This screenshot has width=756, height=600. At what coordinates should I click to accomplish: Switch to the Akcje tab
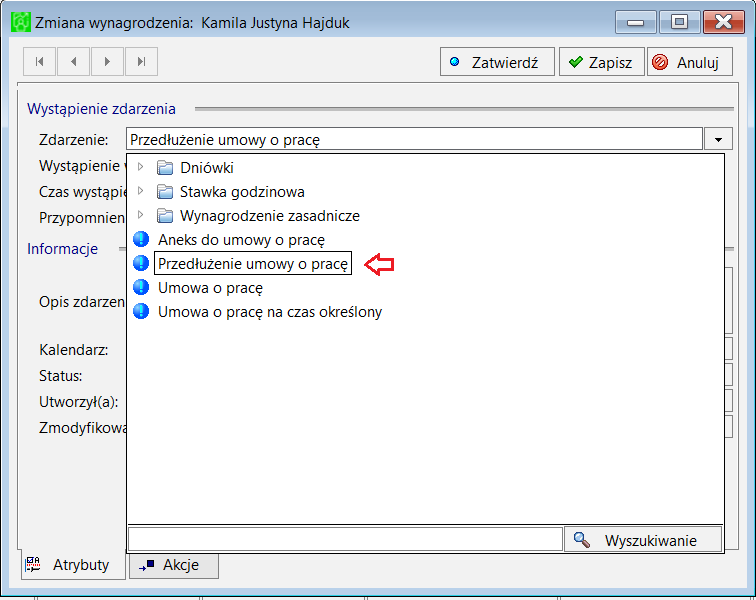(174, 565)
